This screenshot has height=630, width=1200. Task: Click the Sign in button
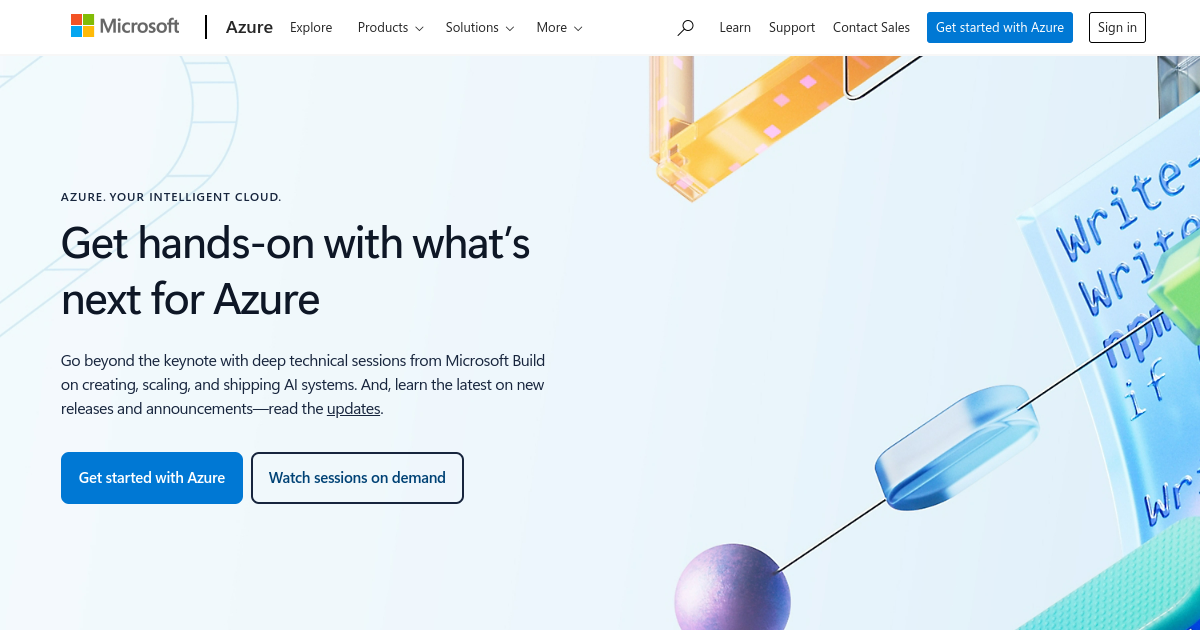pyautogui.click(x=1117, y=28)
